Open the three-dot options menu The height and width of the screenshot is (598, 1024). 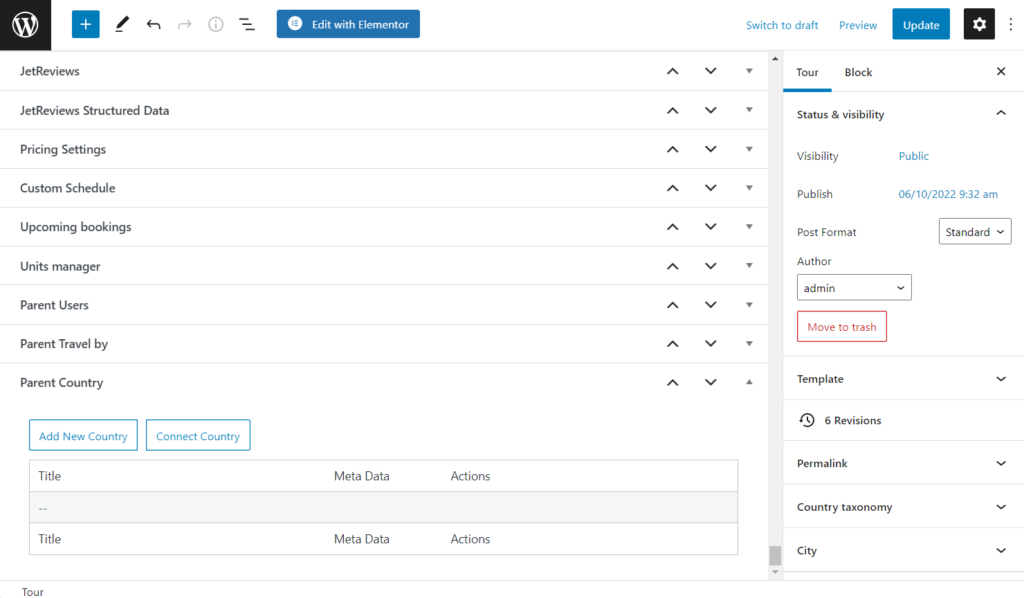(x=1010, y=25)
